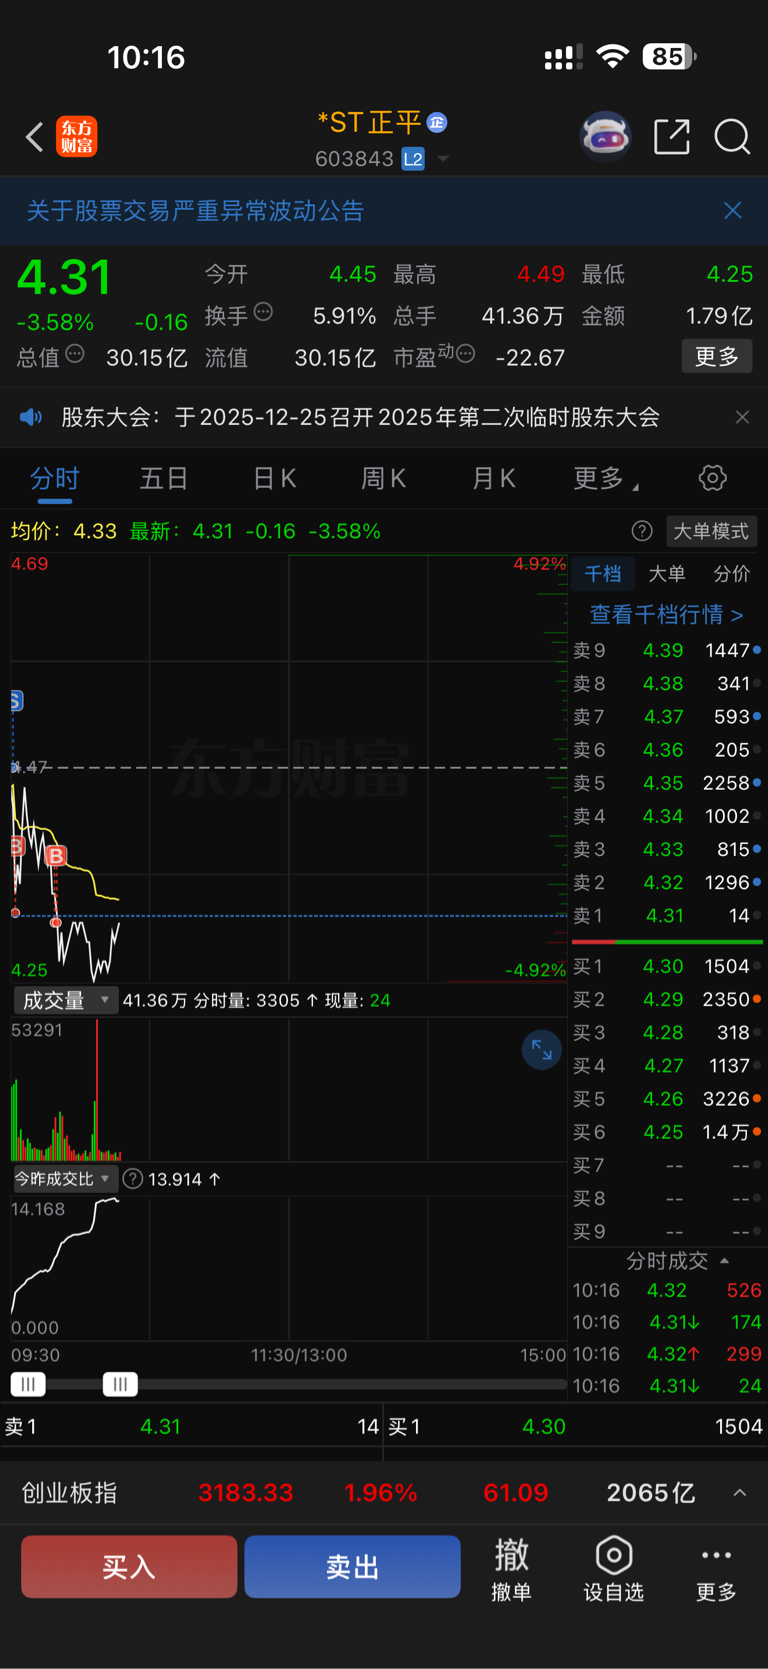768x1669 pixels.
Task: Select the 分价 tab
Action: coord(731,574)
